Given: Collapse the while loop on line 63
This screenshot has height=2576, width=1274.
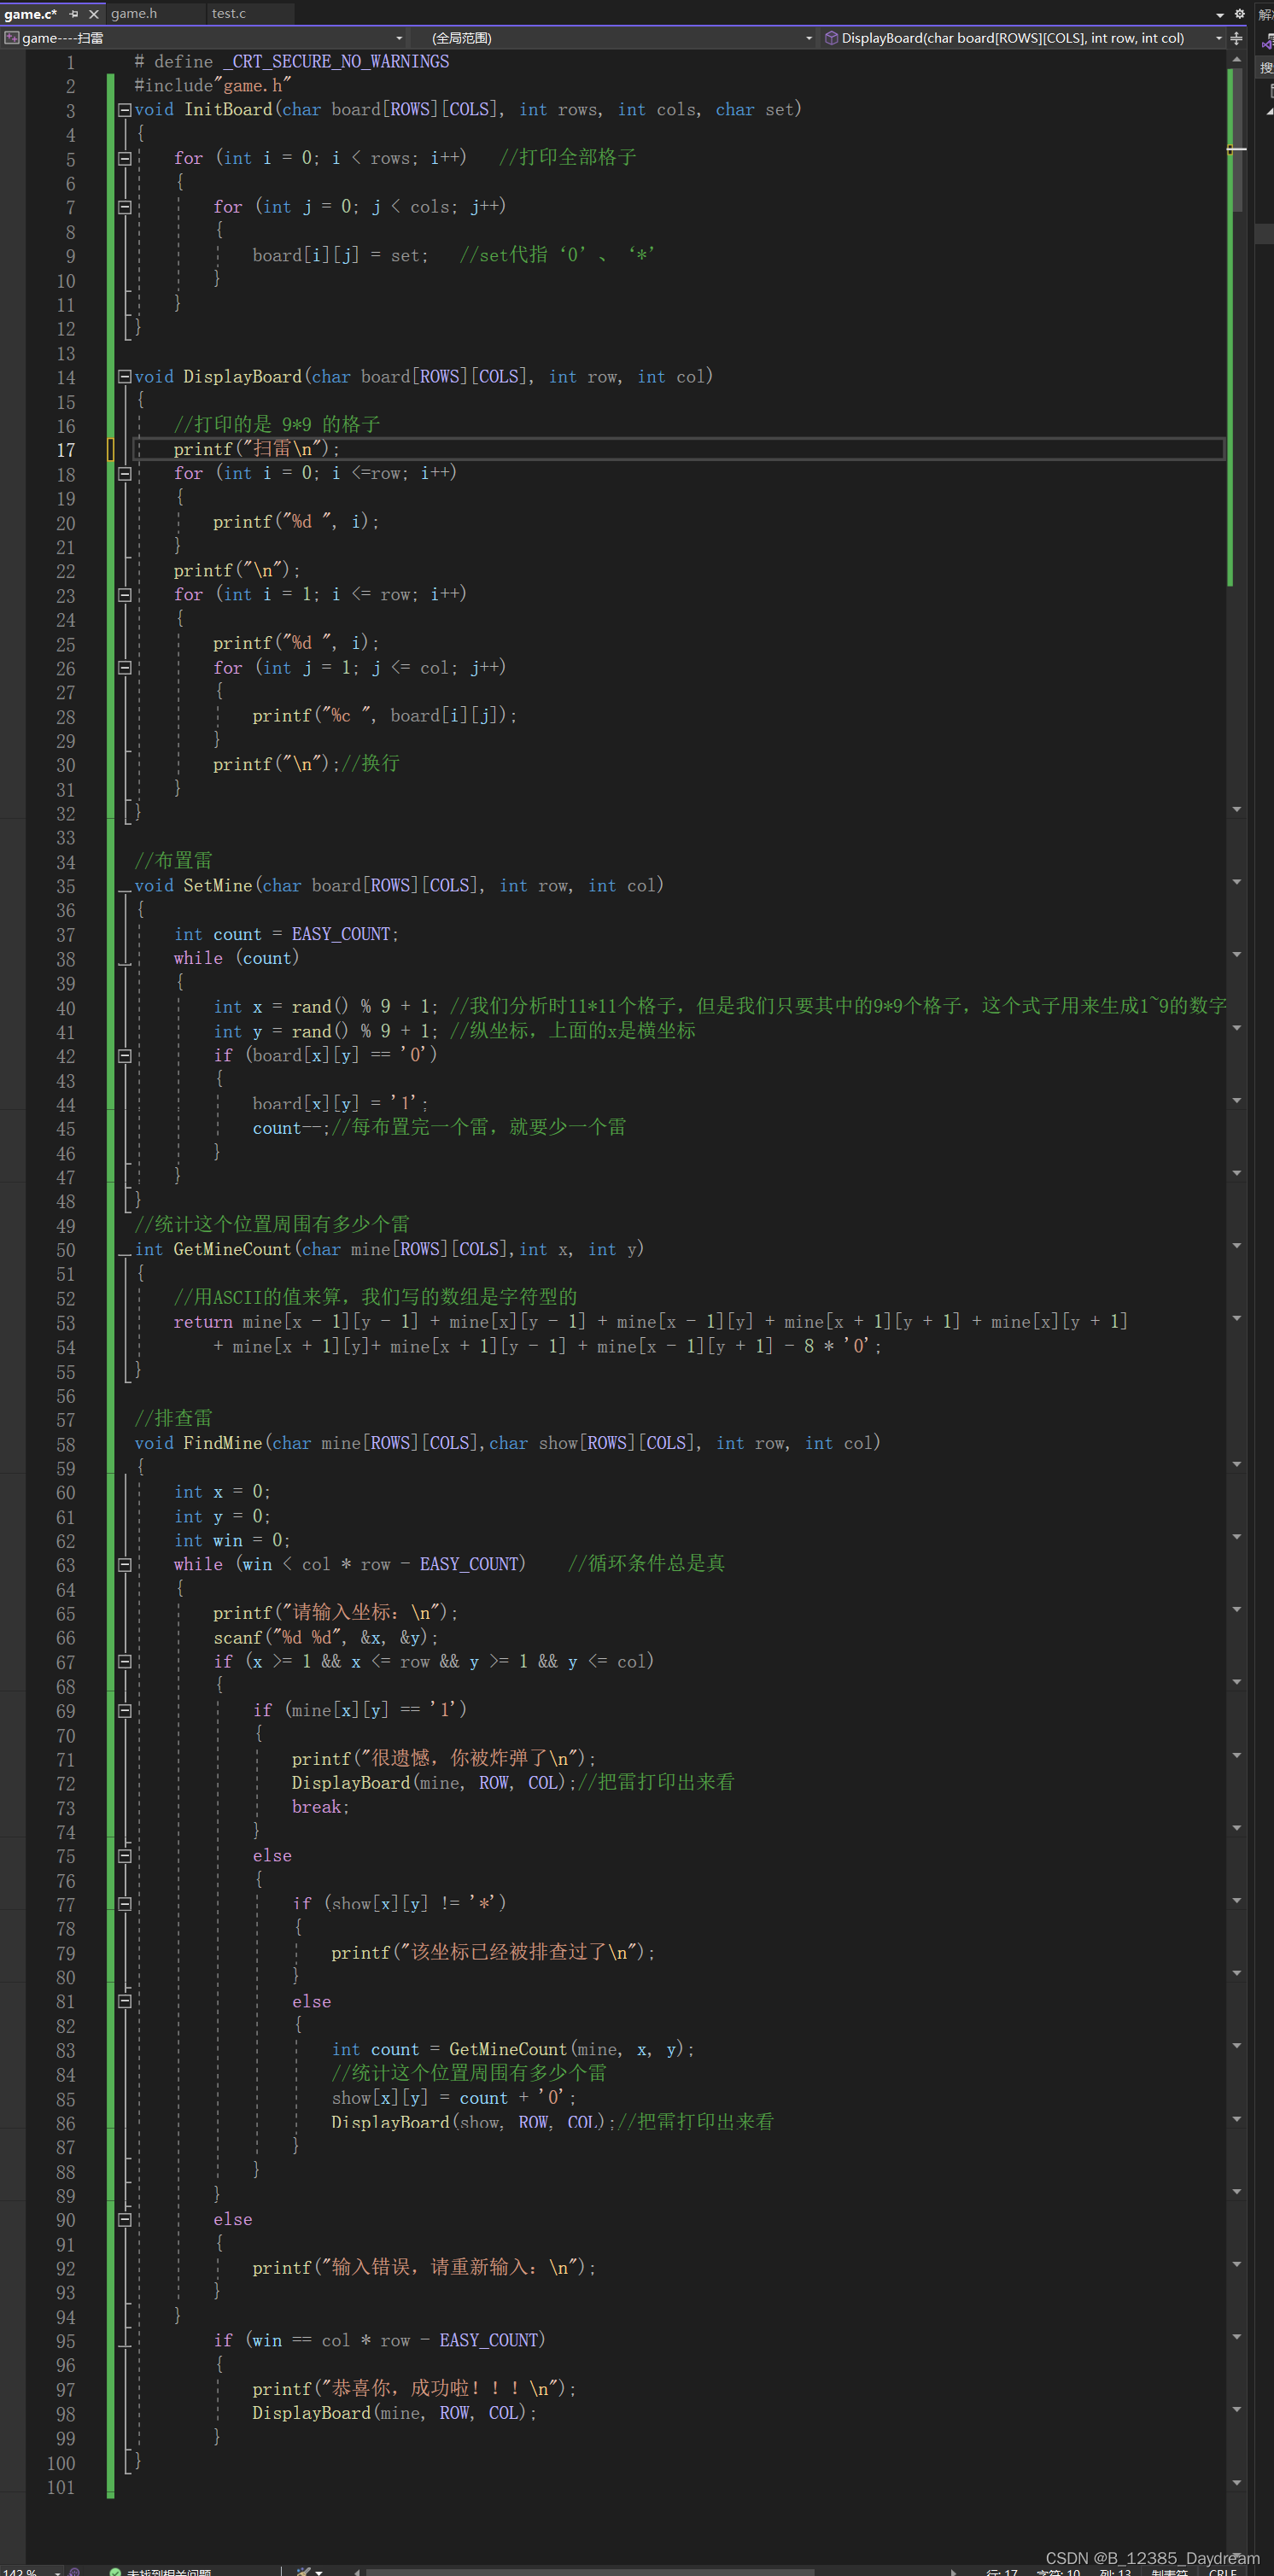Looking at the screenshot, I should (x=125, y=1565).
